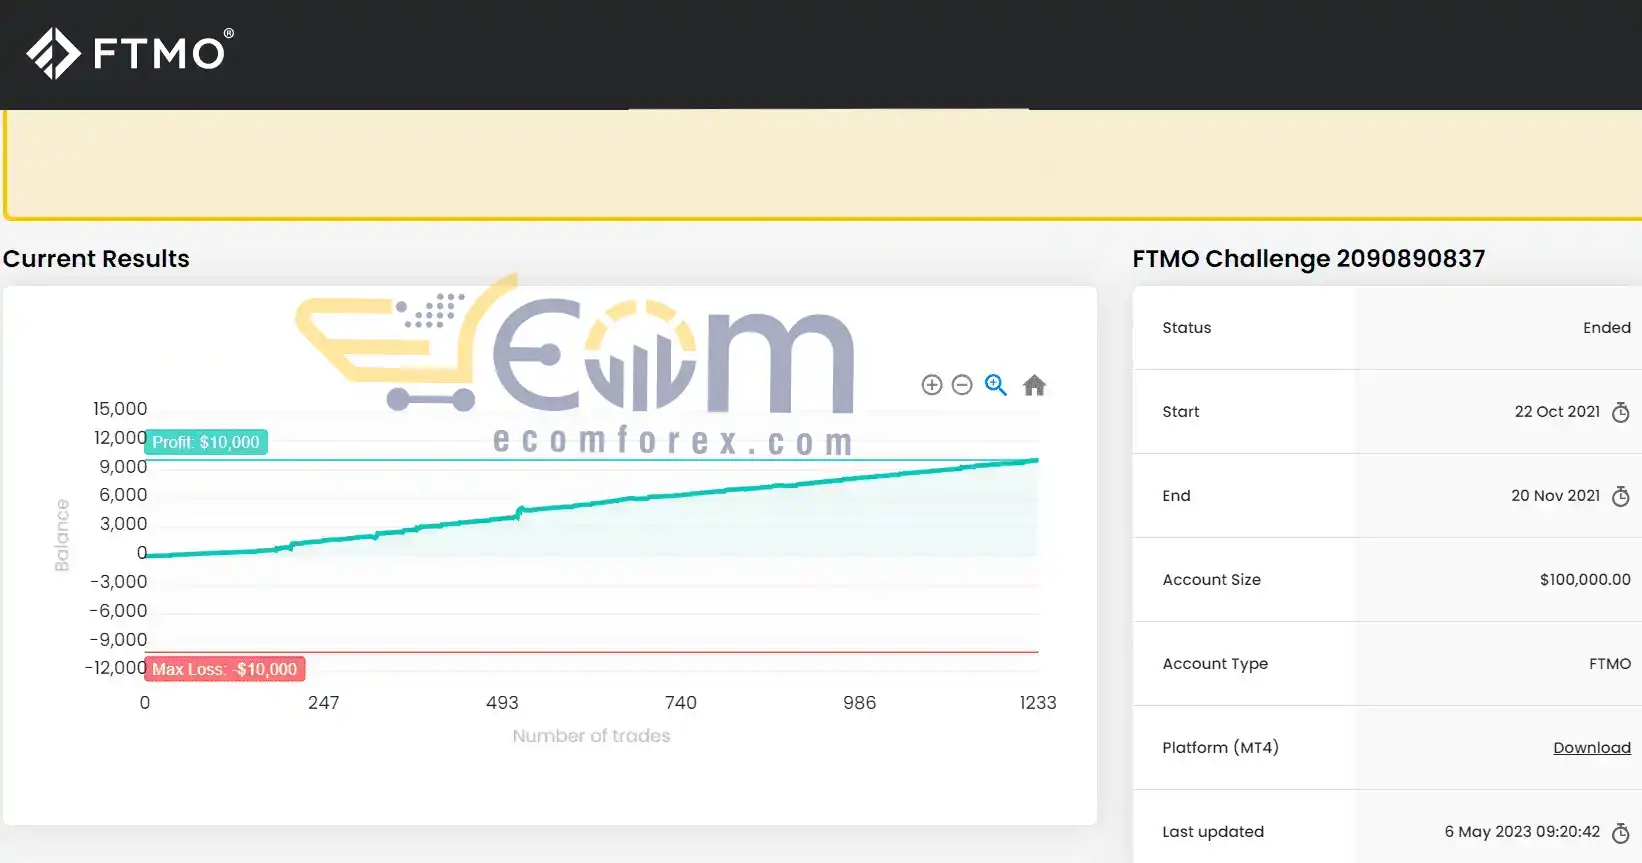The height and width of the screenshot is (863, 1642).
Task: Click the 15,000 balance axis tick
Action: pyautogui.click(x=120, y=409)
